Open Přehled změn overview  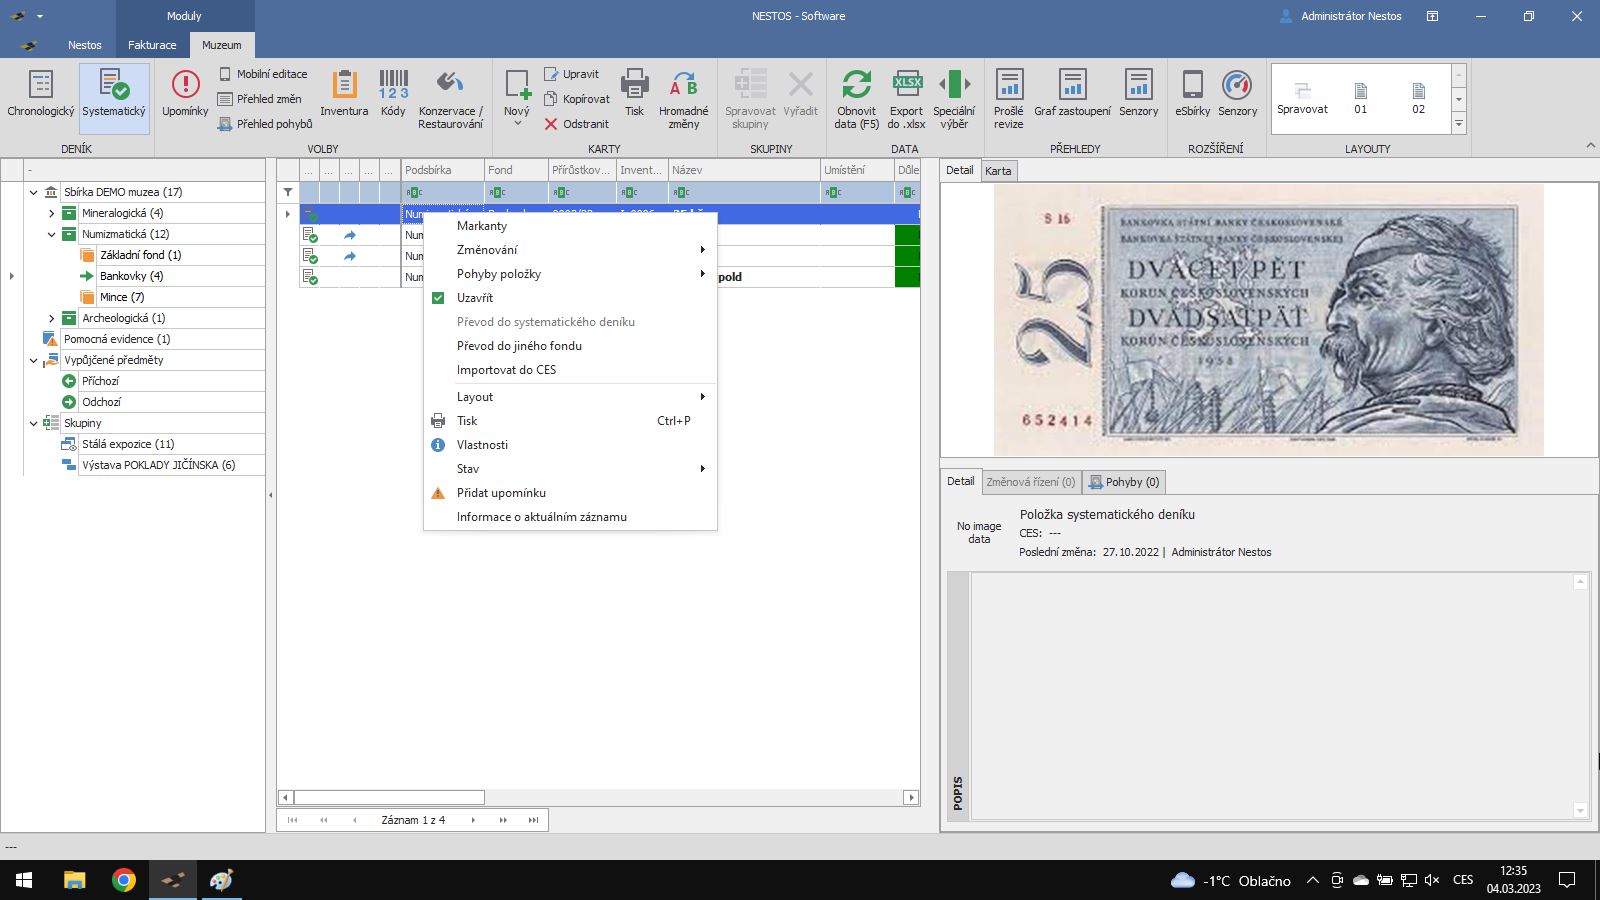coord(260,99)
